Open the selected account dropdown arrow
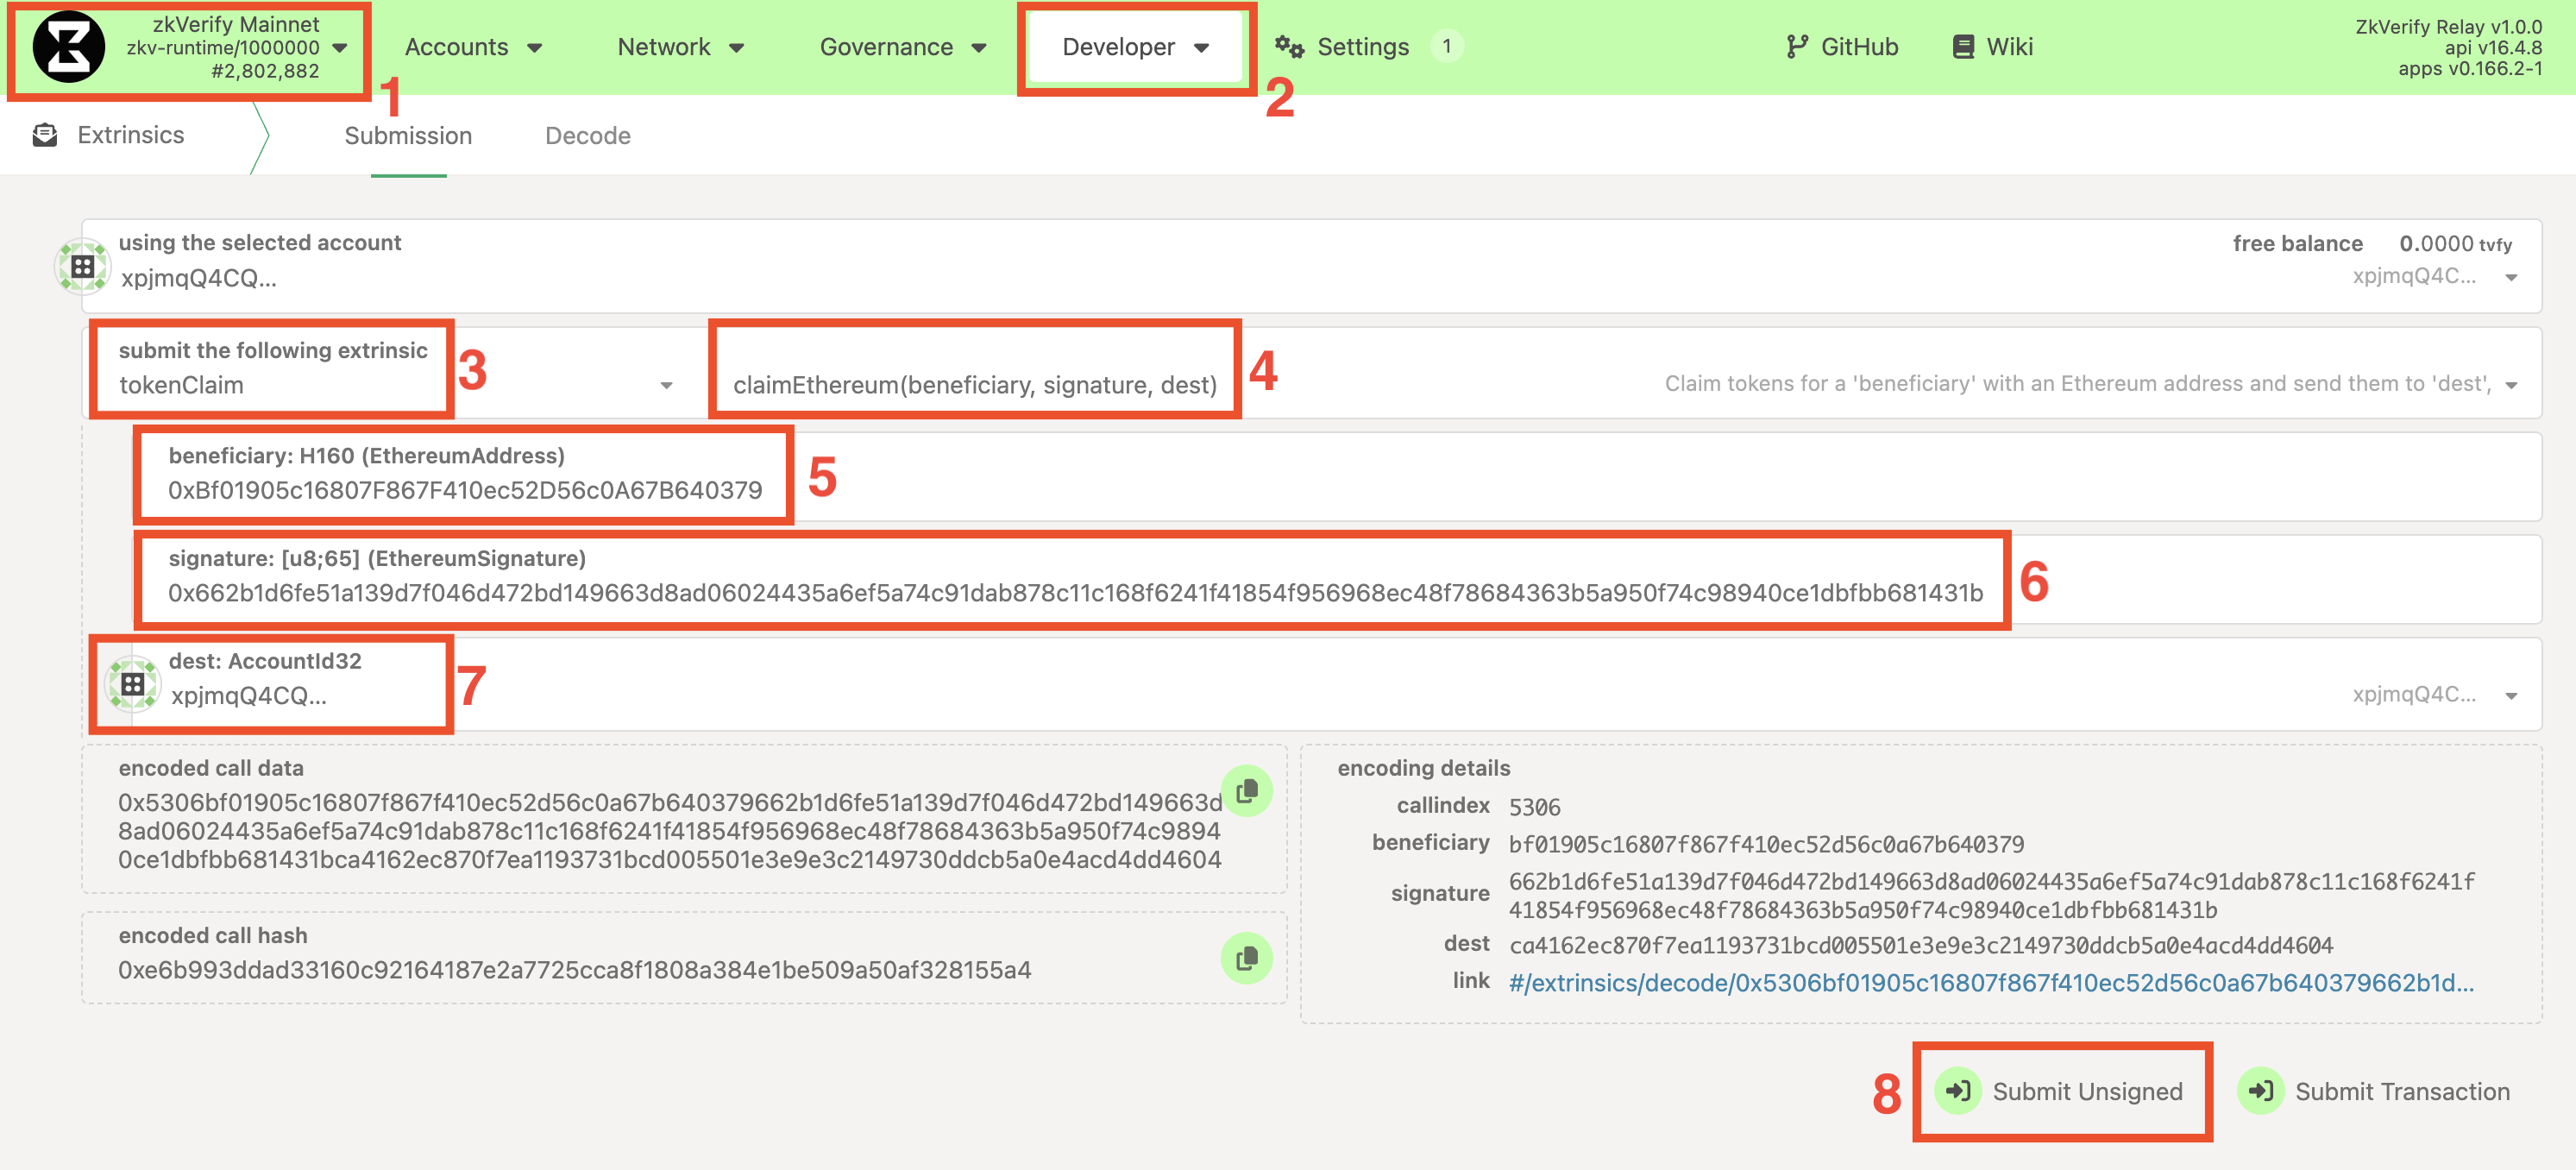Image resolution: width=2576 pixels, height=1170 pixels. [2511, 278]
